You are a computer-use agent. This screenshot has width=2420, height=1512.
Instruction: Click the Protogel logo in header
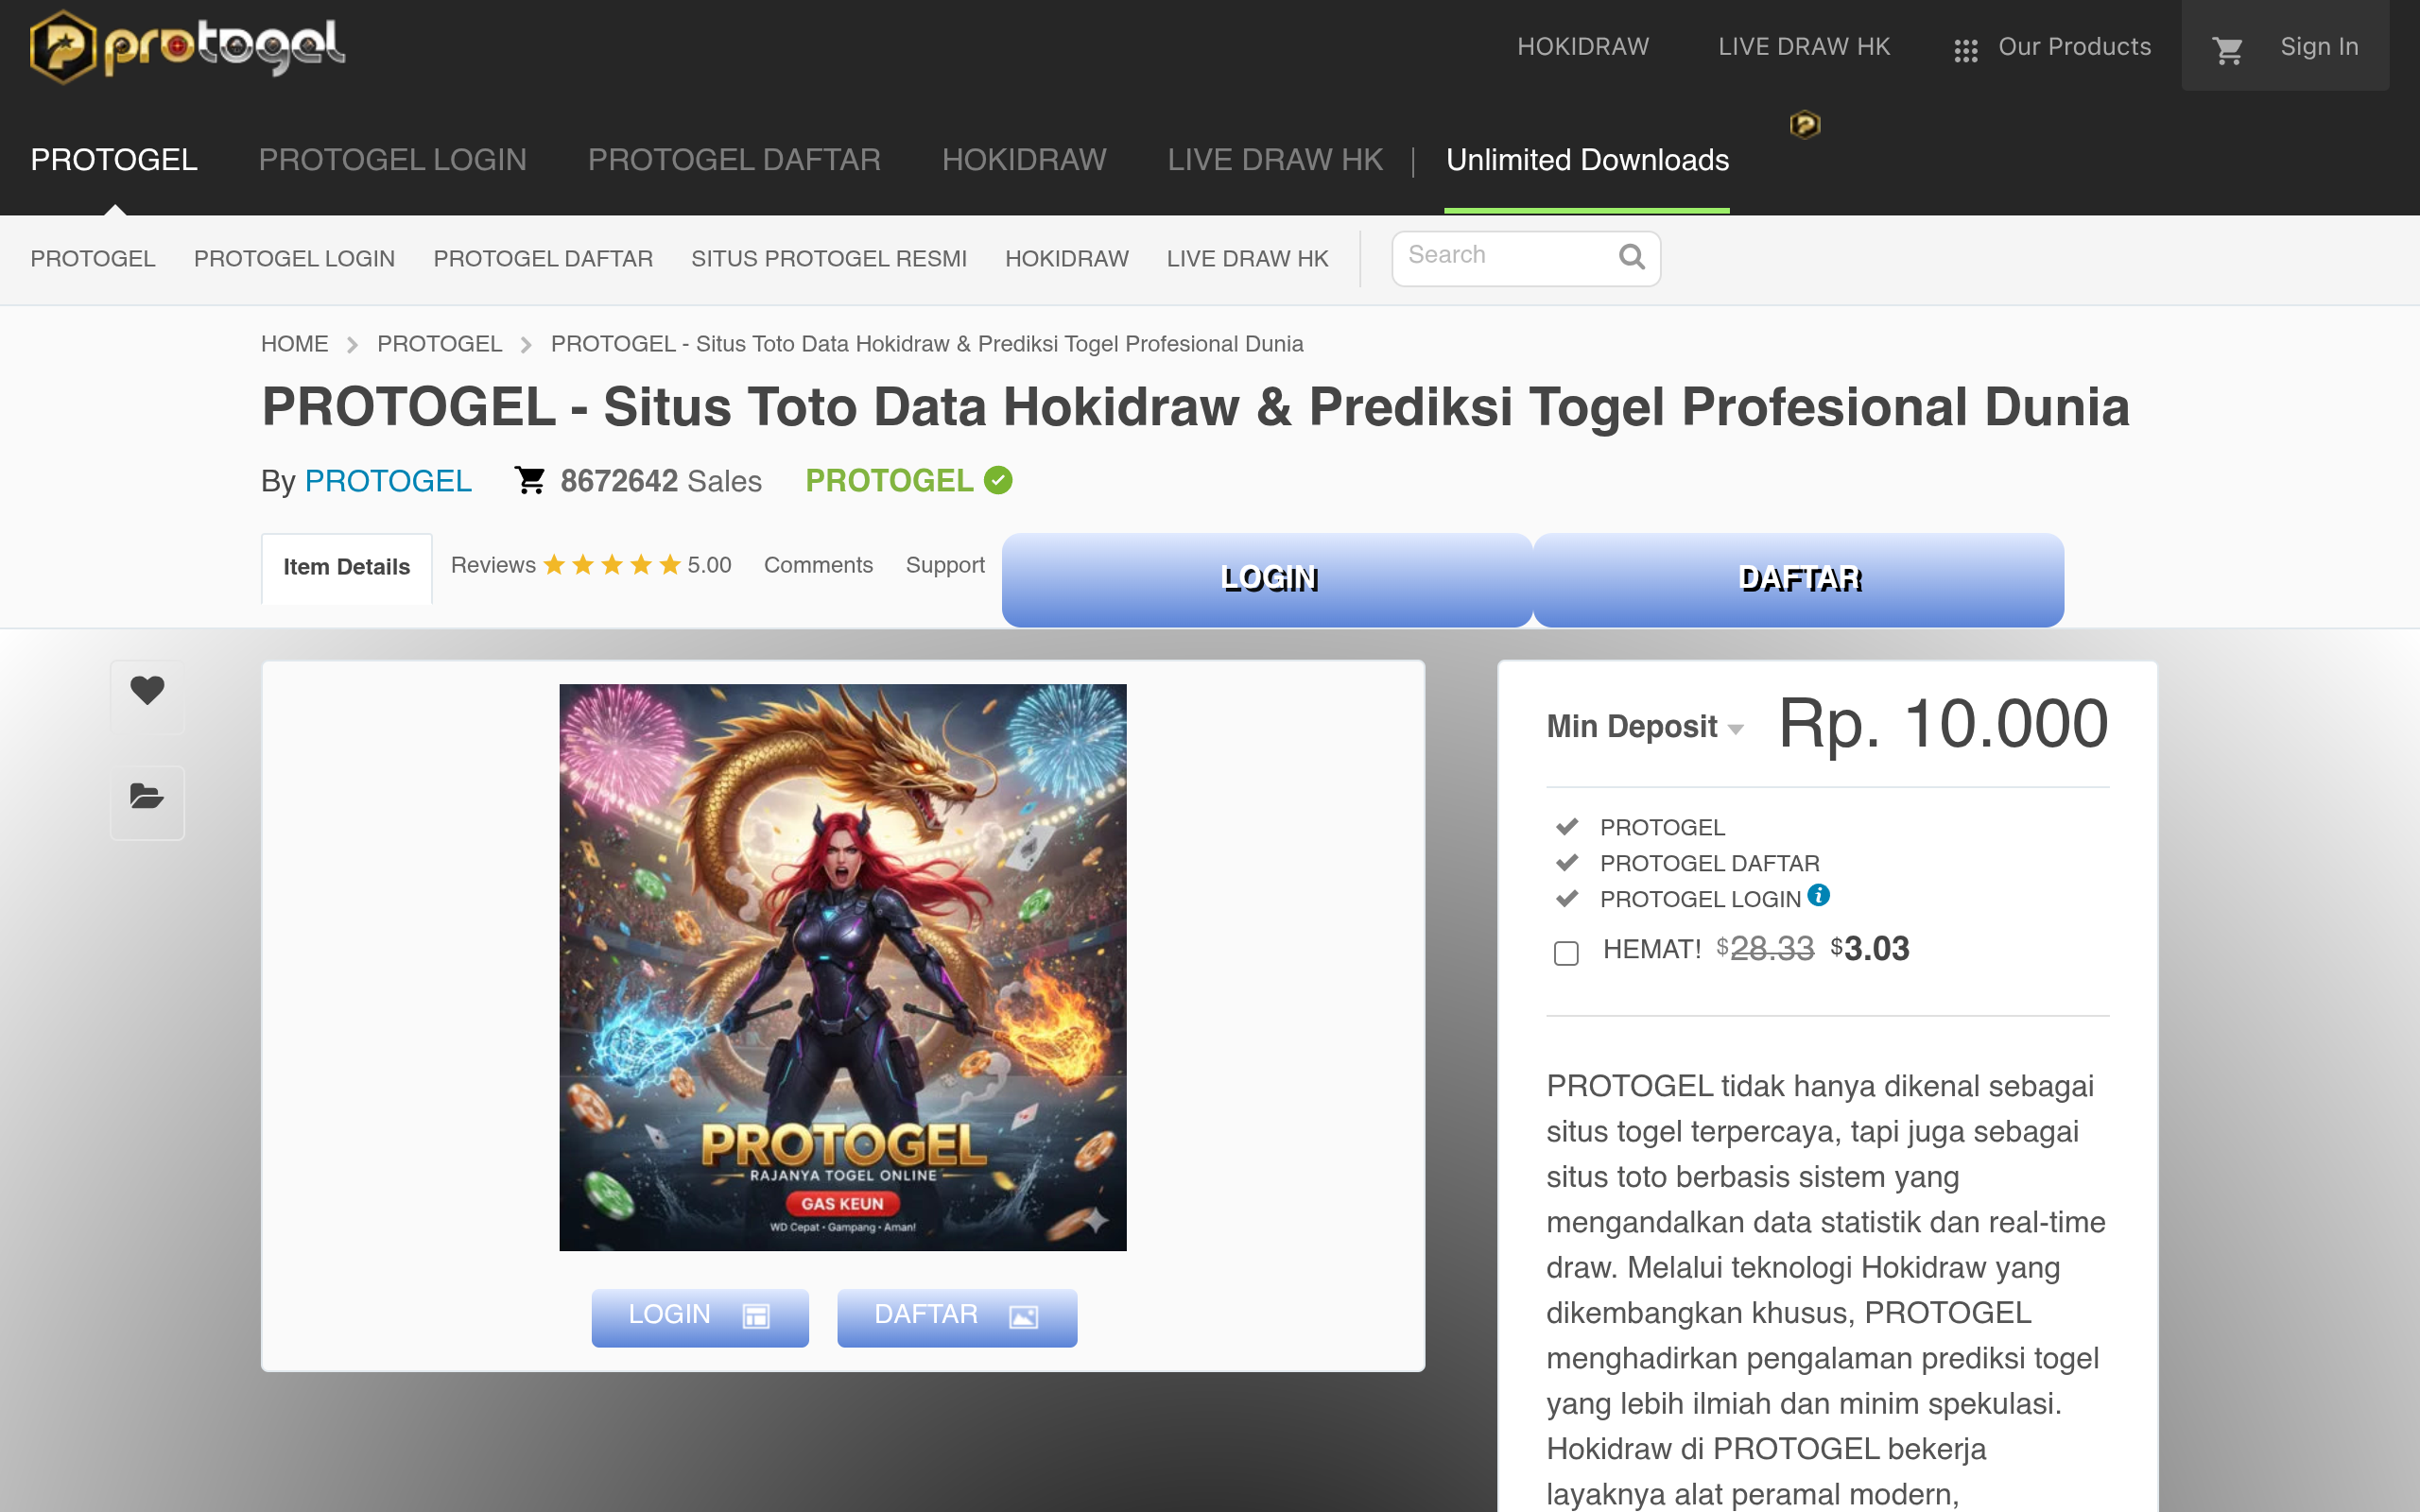(x=187, y=46)
